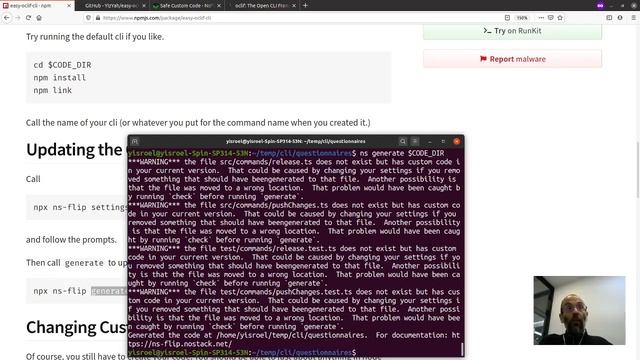
Task: Toggle reader view icon in address bar
Action: (x=507, y=18)
